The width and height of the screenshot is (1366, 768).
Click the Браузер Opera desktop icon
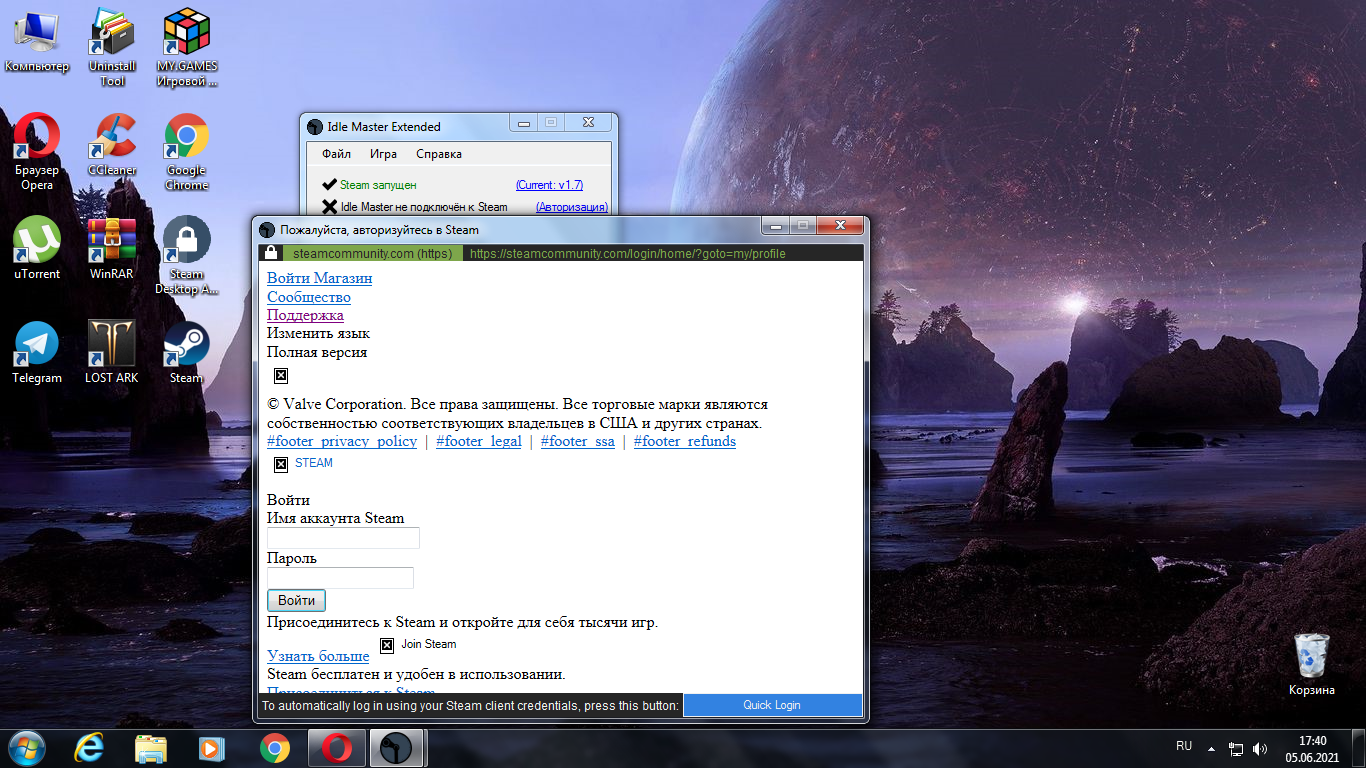point(37,151)
